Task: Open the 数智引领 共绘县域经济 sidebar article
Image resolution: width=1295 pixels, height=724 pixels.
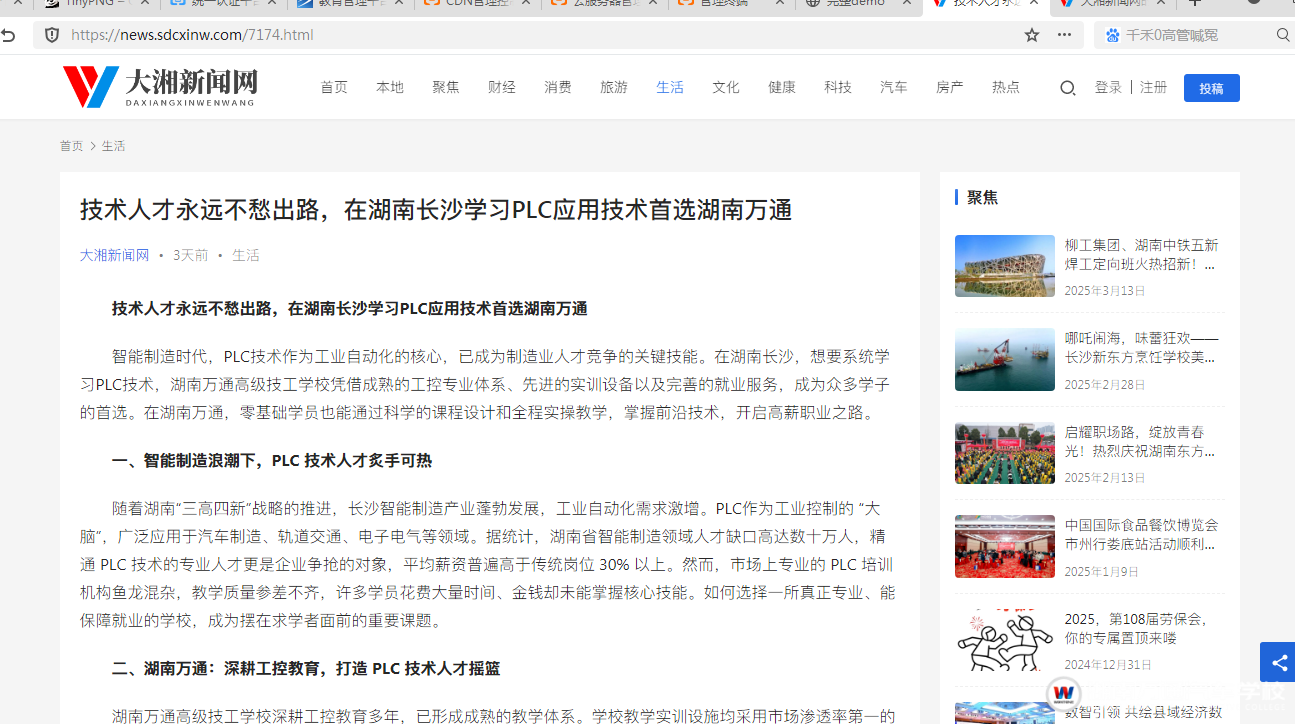Action: click(1143, 712)
